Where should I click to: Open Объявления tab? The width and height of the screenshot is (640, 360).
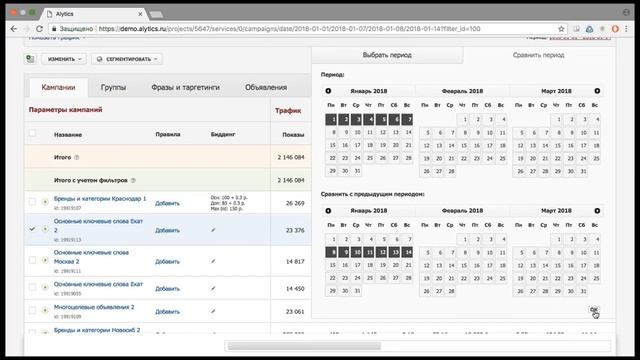pos(266,87)
